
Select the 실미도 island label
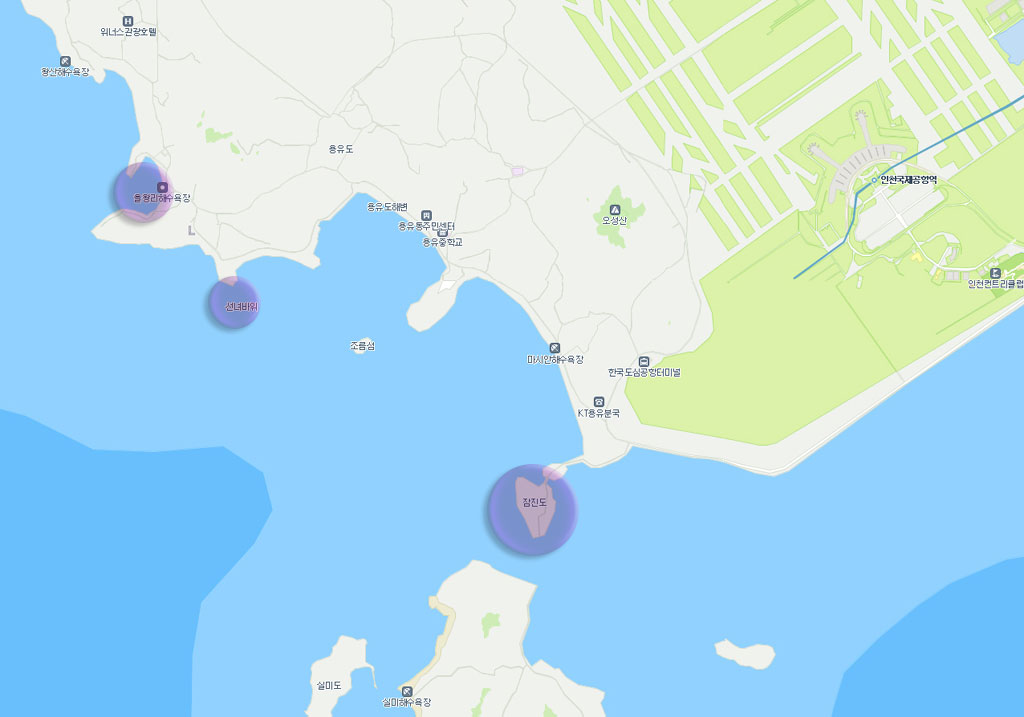[329, 685]
